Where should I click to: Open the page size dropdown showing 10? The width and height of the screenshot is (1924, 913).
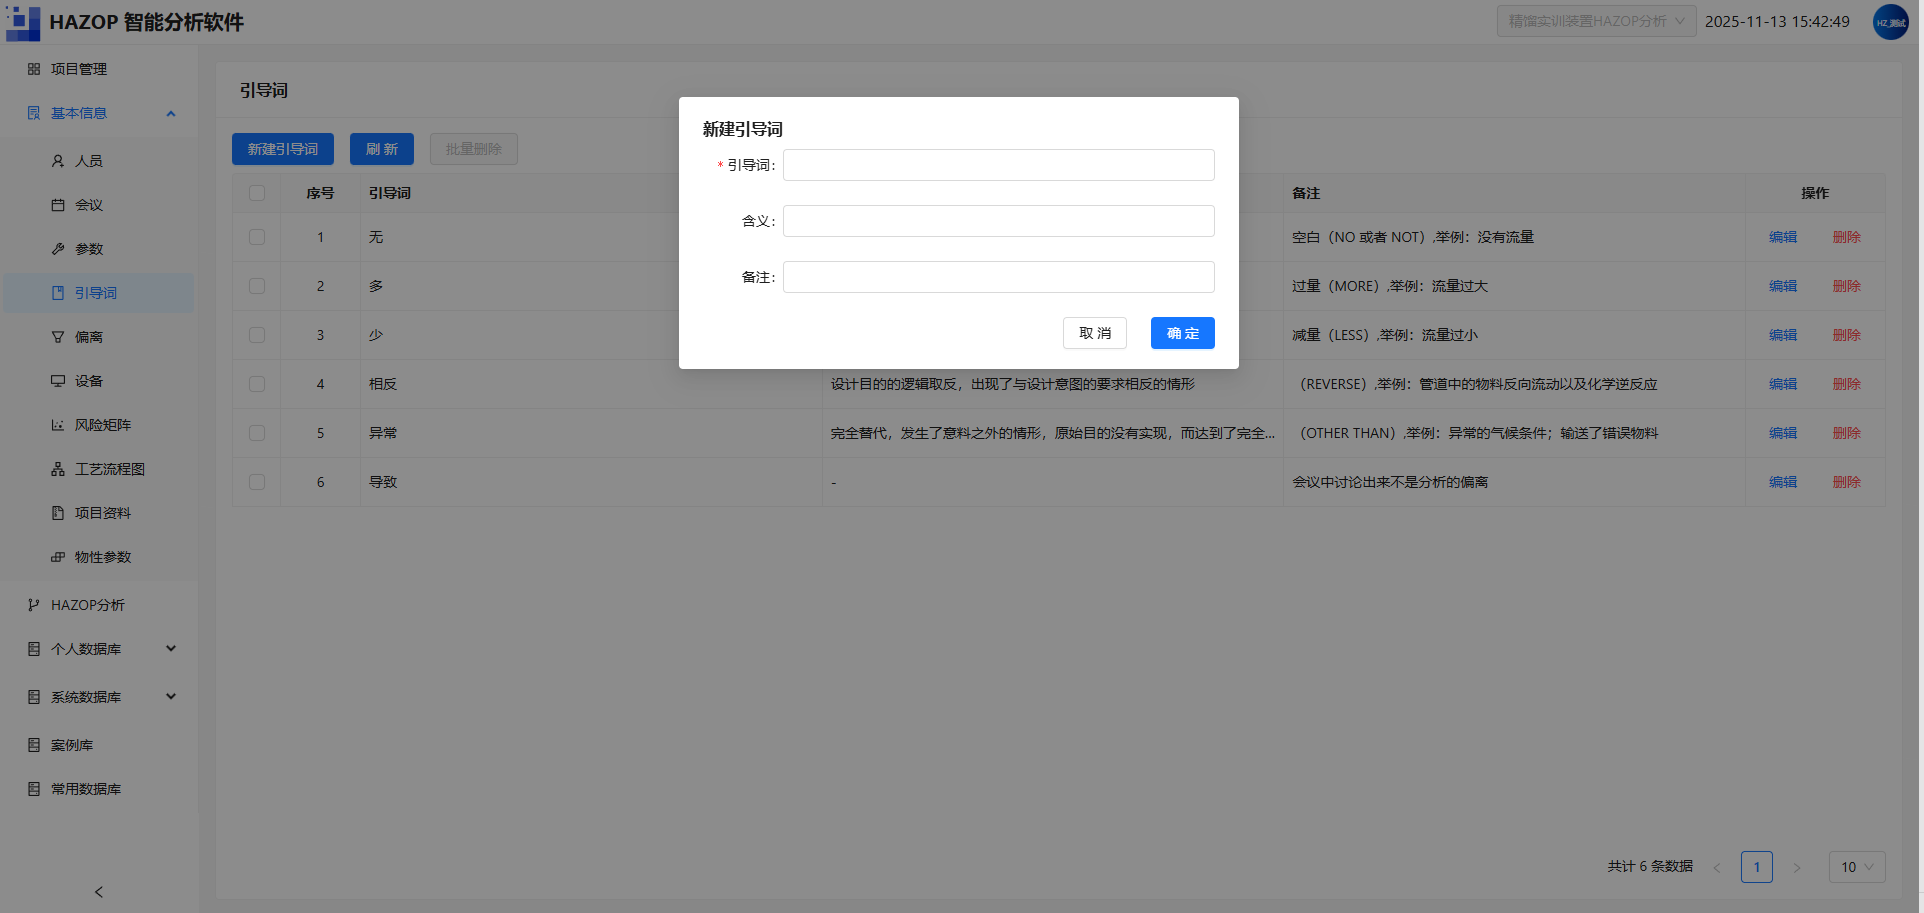pos(1857,867)
